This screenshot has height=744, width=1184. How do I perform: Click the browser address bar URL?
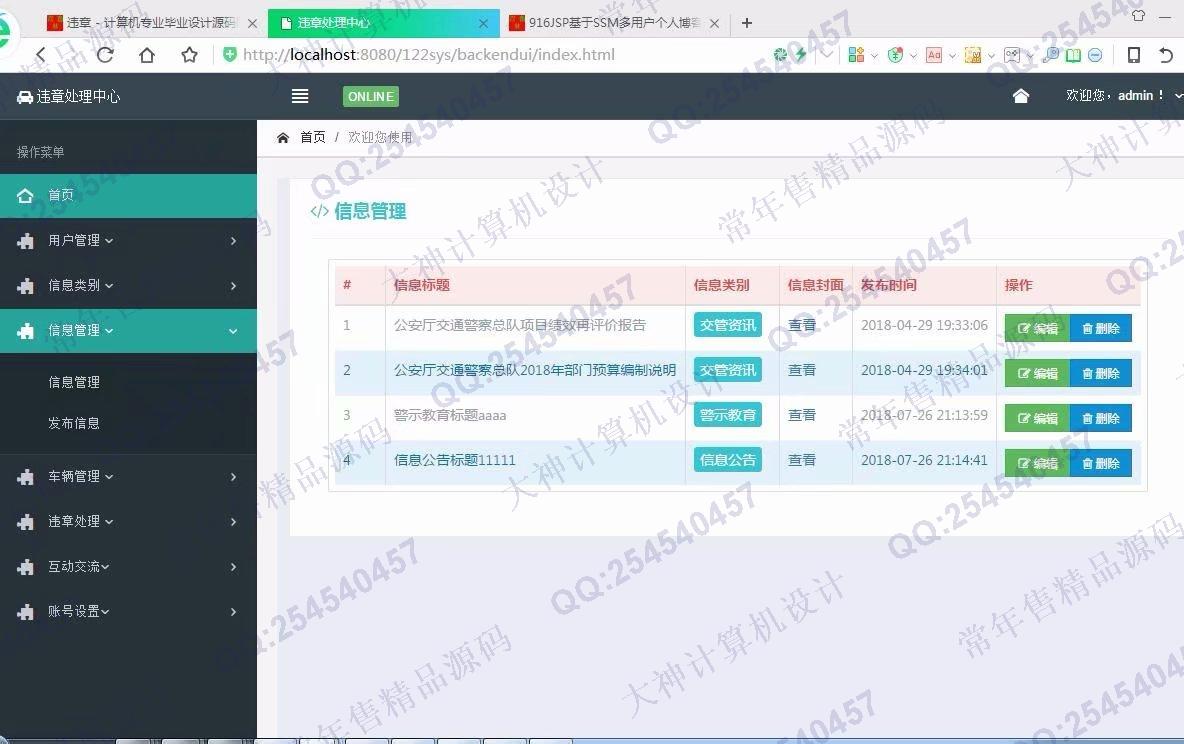[x=429, y=54]
